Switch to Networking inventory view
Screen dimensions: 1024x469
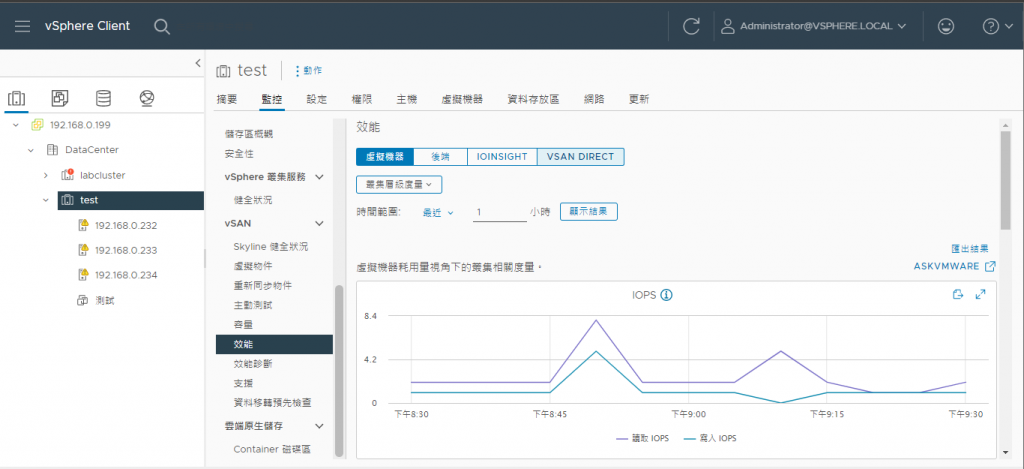point(147,99)
